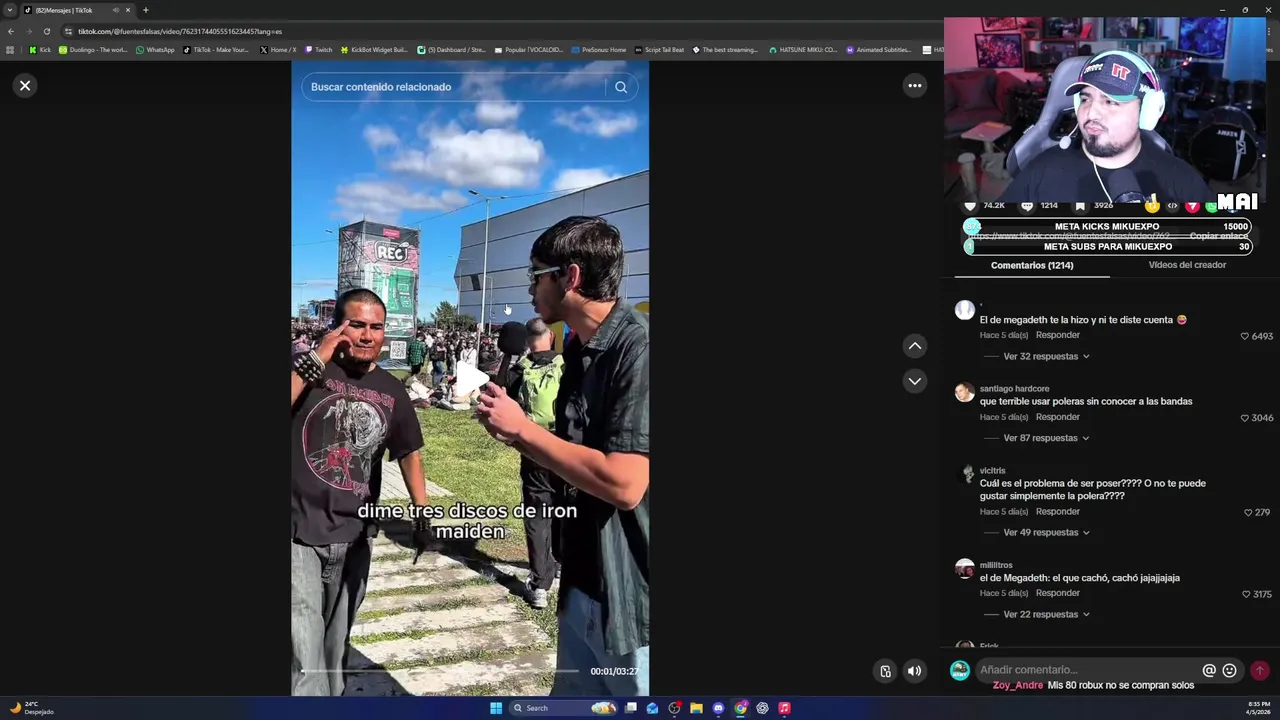Open OBS Studio from the taskbar

[674, 708]
